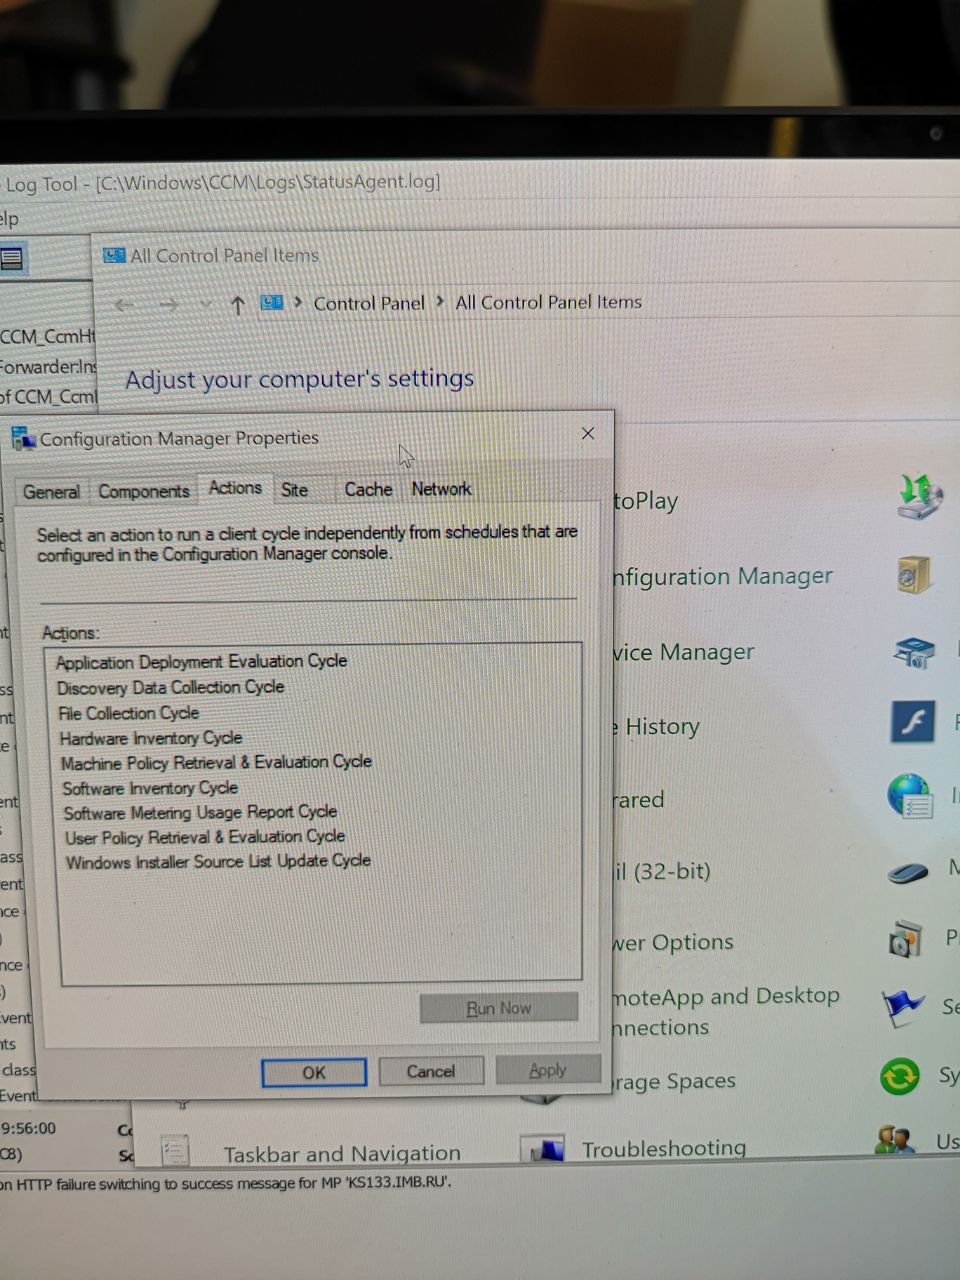Click the Back arrow in Control Panel
The height and width of the screenshot is (1280, 960).
124,305
